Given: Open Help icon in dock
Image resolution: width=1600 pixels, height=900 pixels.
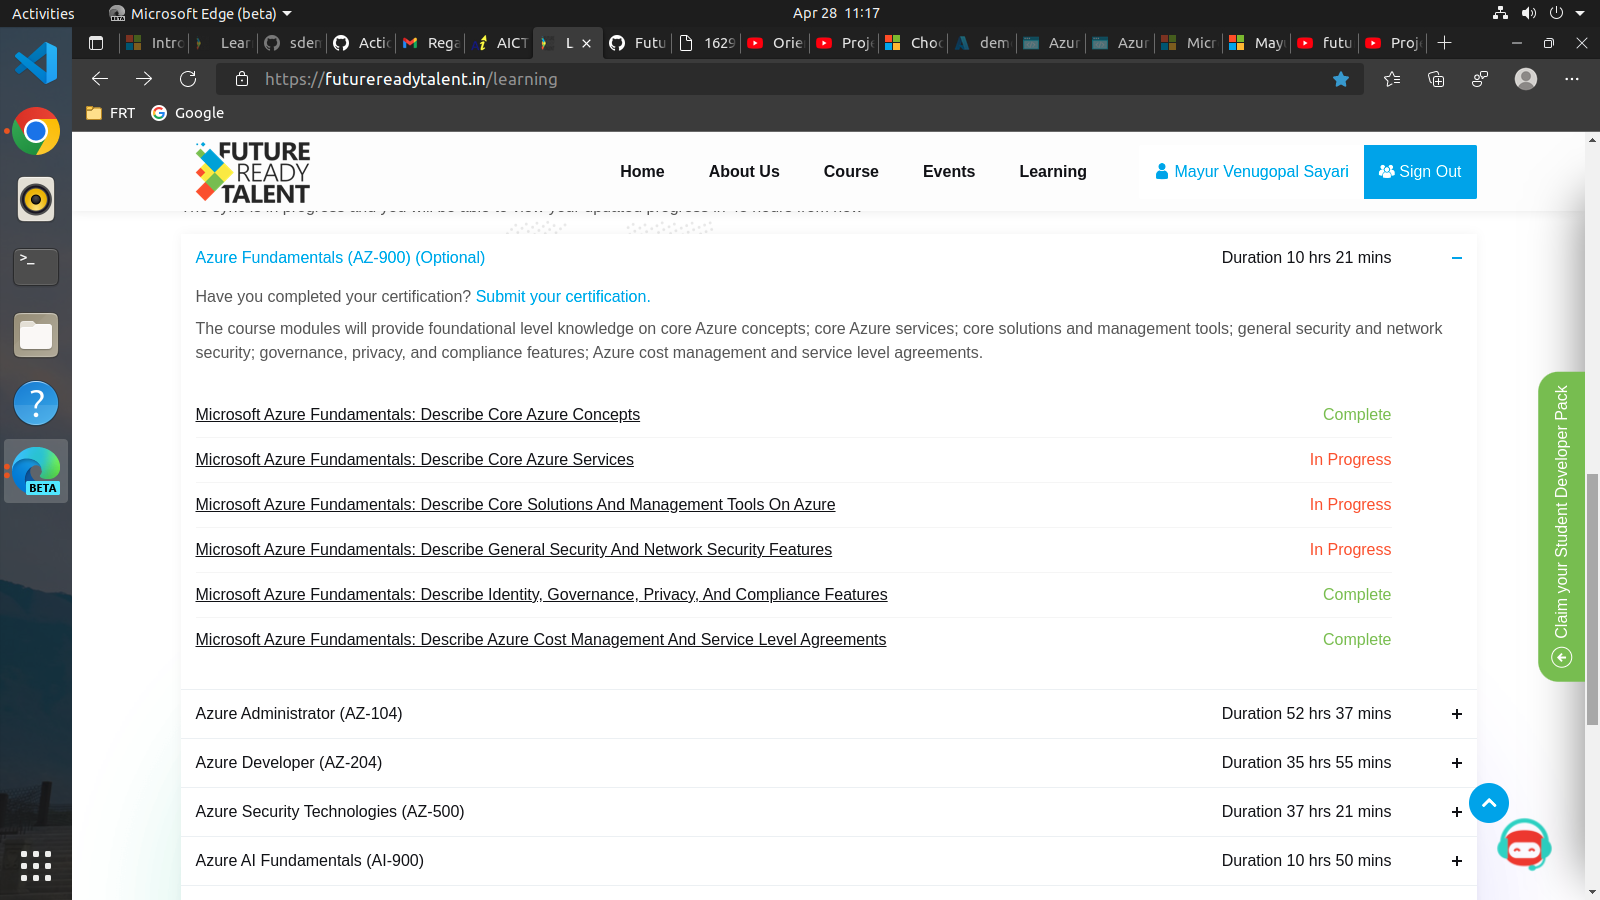Looking at the screenshot, I should (36, 403).
